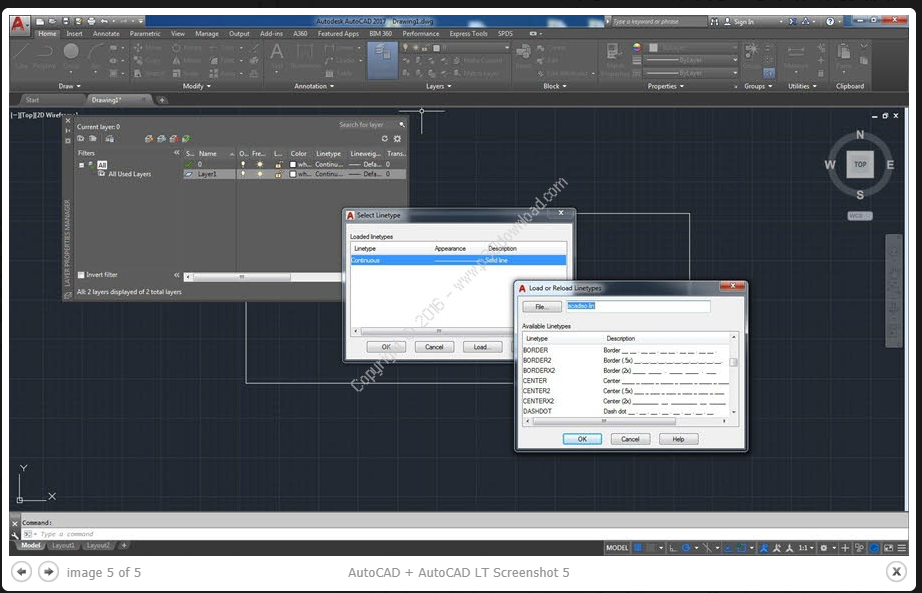Open the Manage ribbon tab
Screen dimensions: 922x593
(x=206, y=34)
